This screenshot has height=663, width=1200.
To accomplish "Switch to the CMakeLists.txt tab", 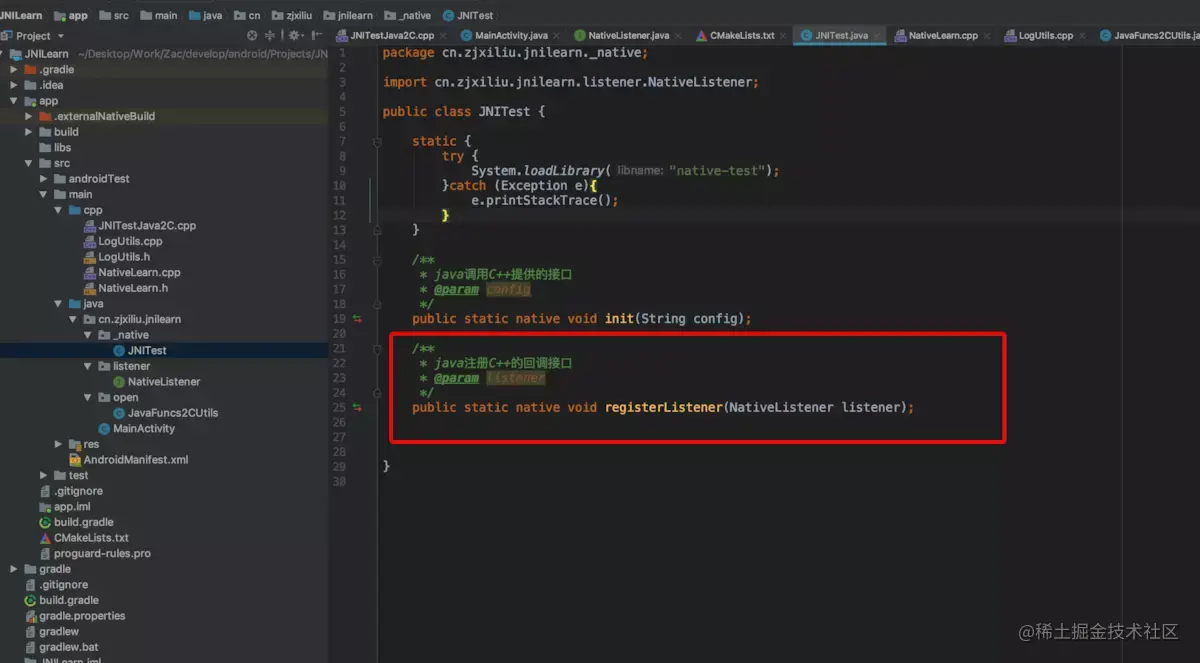I will pos(741,35).
